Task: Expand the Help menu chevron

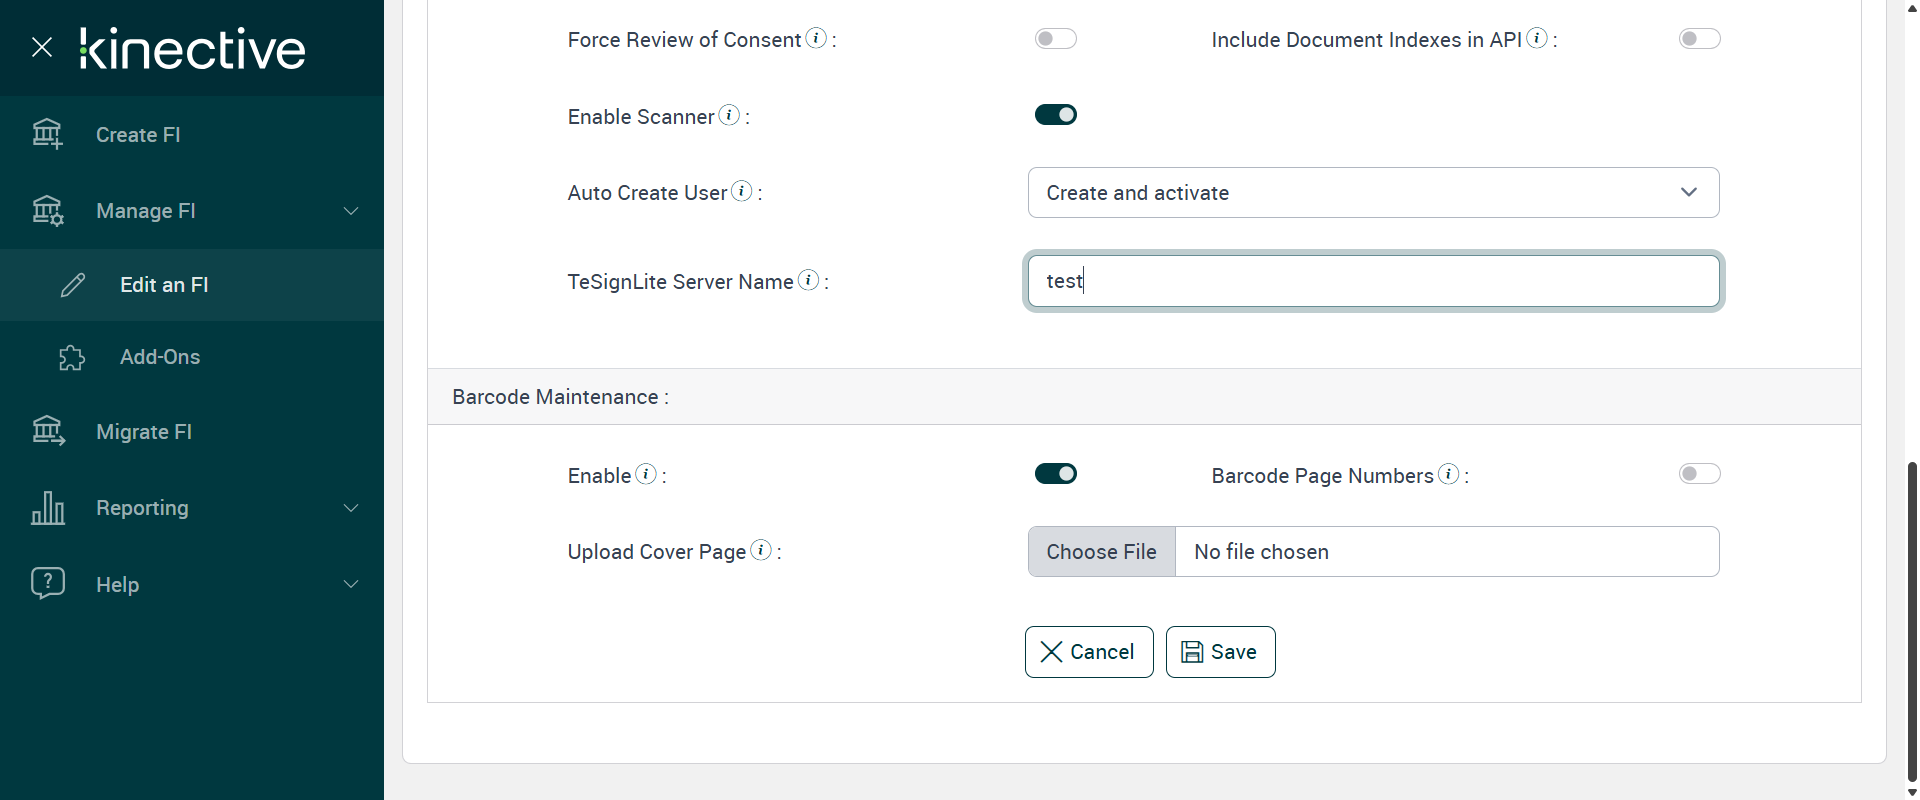Action: [351, 584]
